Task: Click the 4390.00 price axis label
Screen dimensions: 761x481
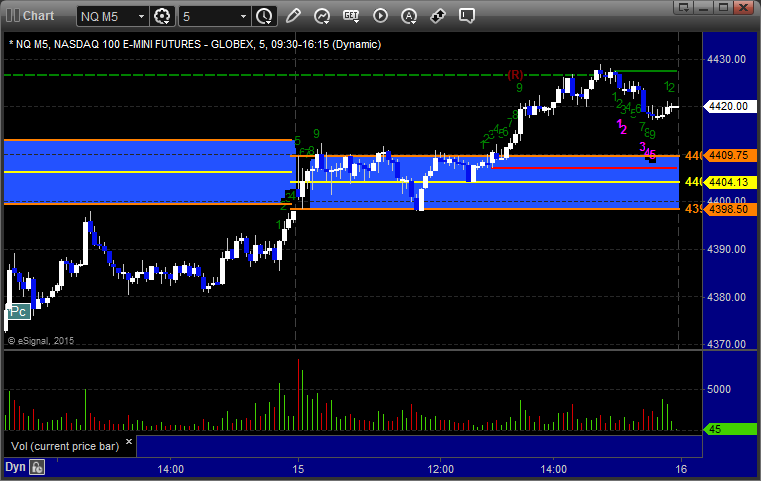Action: 727,249
